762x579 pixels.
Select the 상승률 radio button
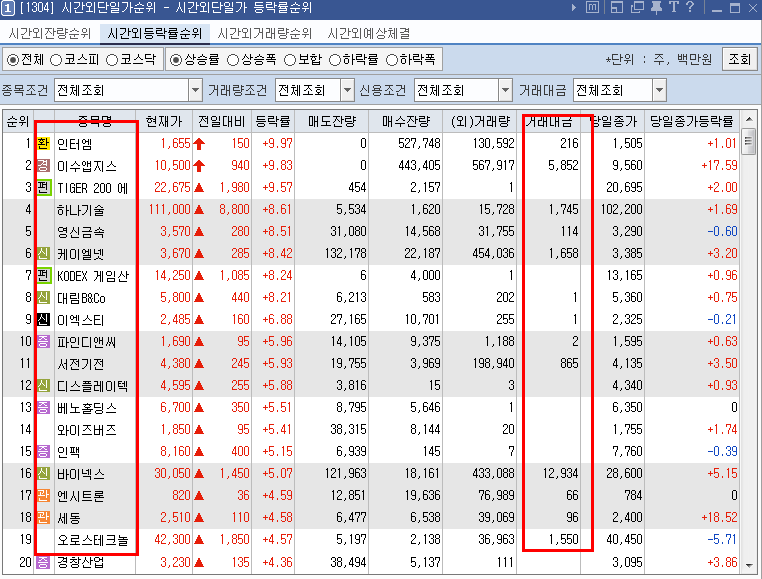(176, 60)
